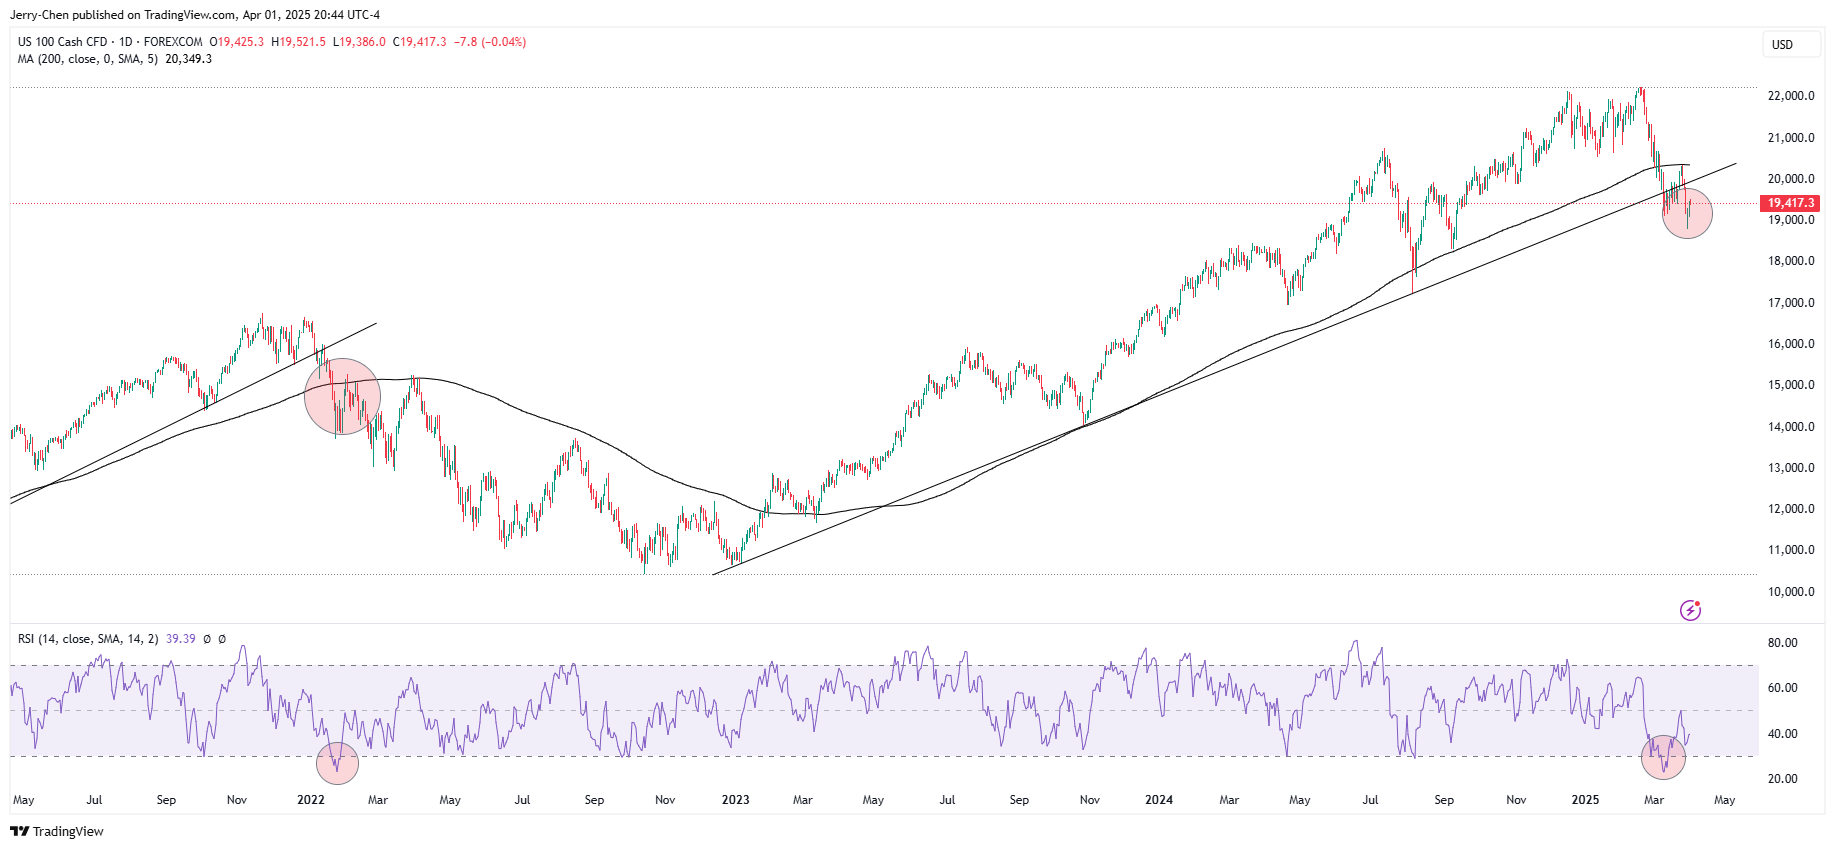This screenshot has height=849, width=1835.
Task: Click the MA (200, close, 0, SMA, 5) legend
Action: 87,59
